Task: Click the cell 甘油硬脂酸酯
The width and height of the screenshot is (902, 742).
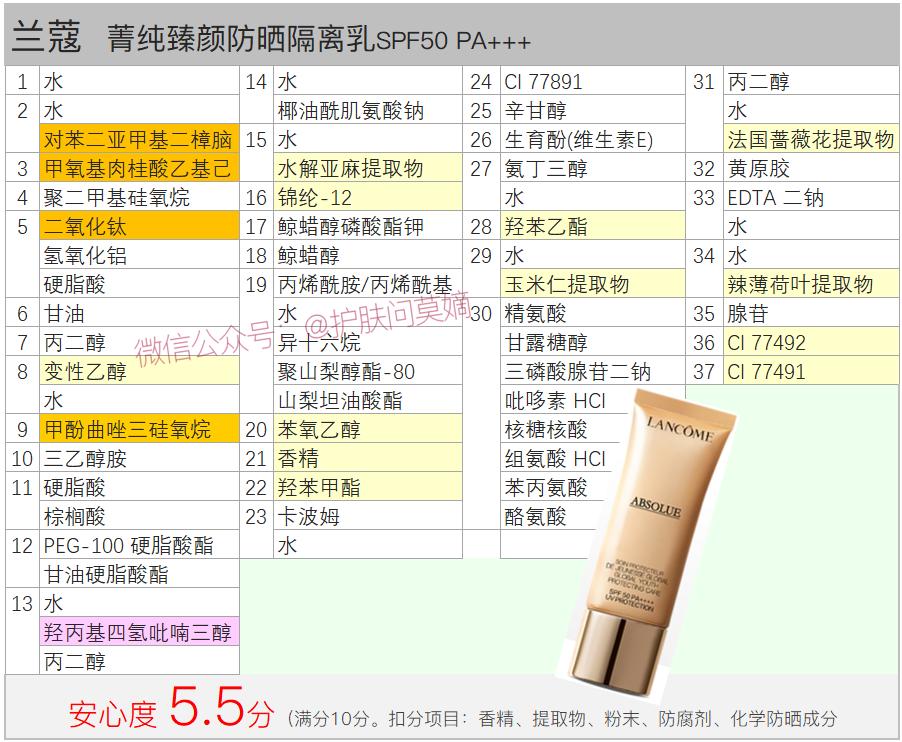Action: point(139,574)
